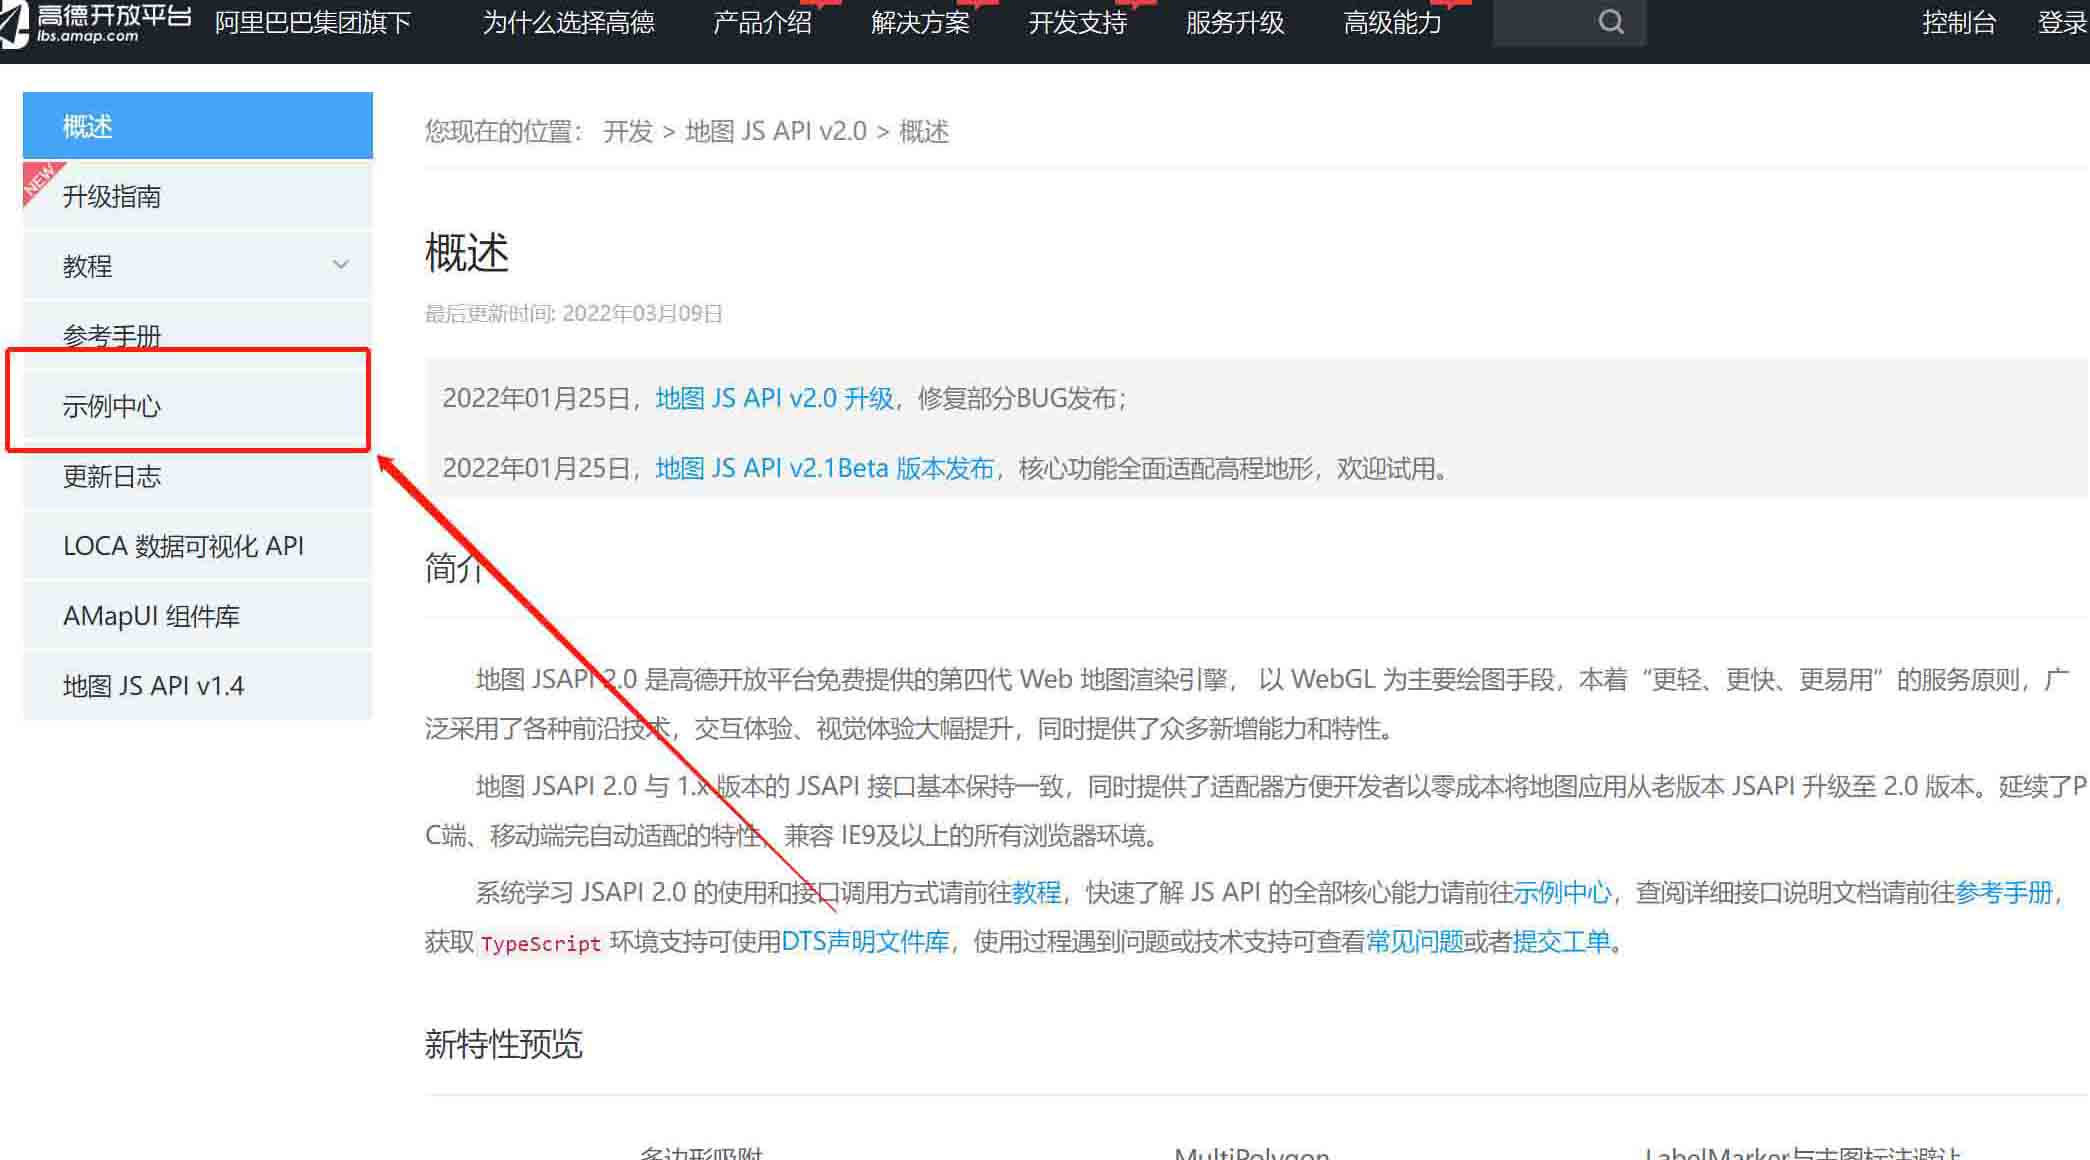Click the 新特性预览 section heading
Image resolution: width=2090 pixels, height=1160 pixels.
[503, 1044]
